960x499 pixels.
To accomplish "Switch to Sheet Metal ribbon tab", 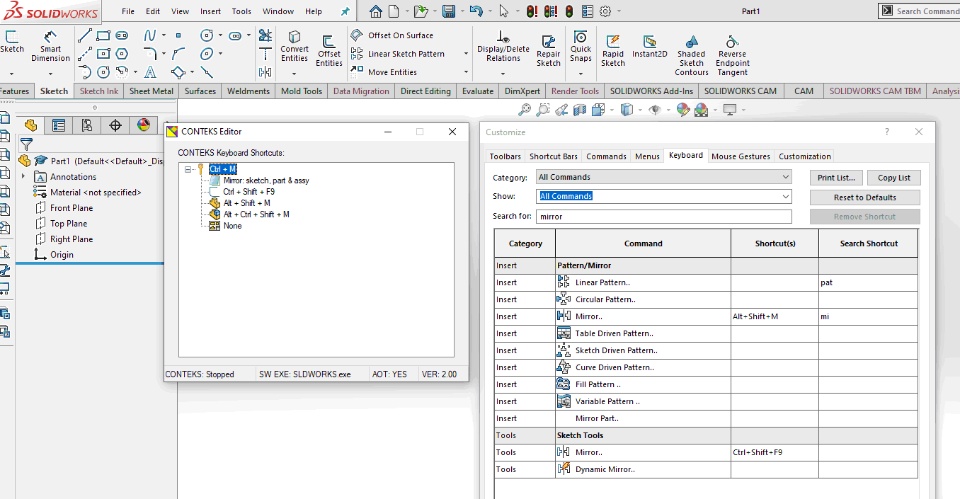I will point(151,91).
